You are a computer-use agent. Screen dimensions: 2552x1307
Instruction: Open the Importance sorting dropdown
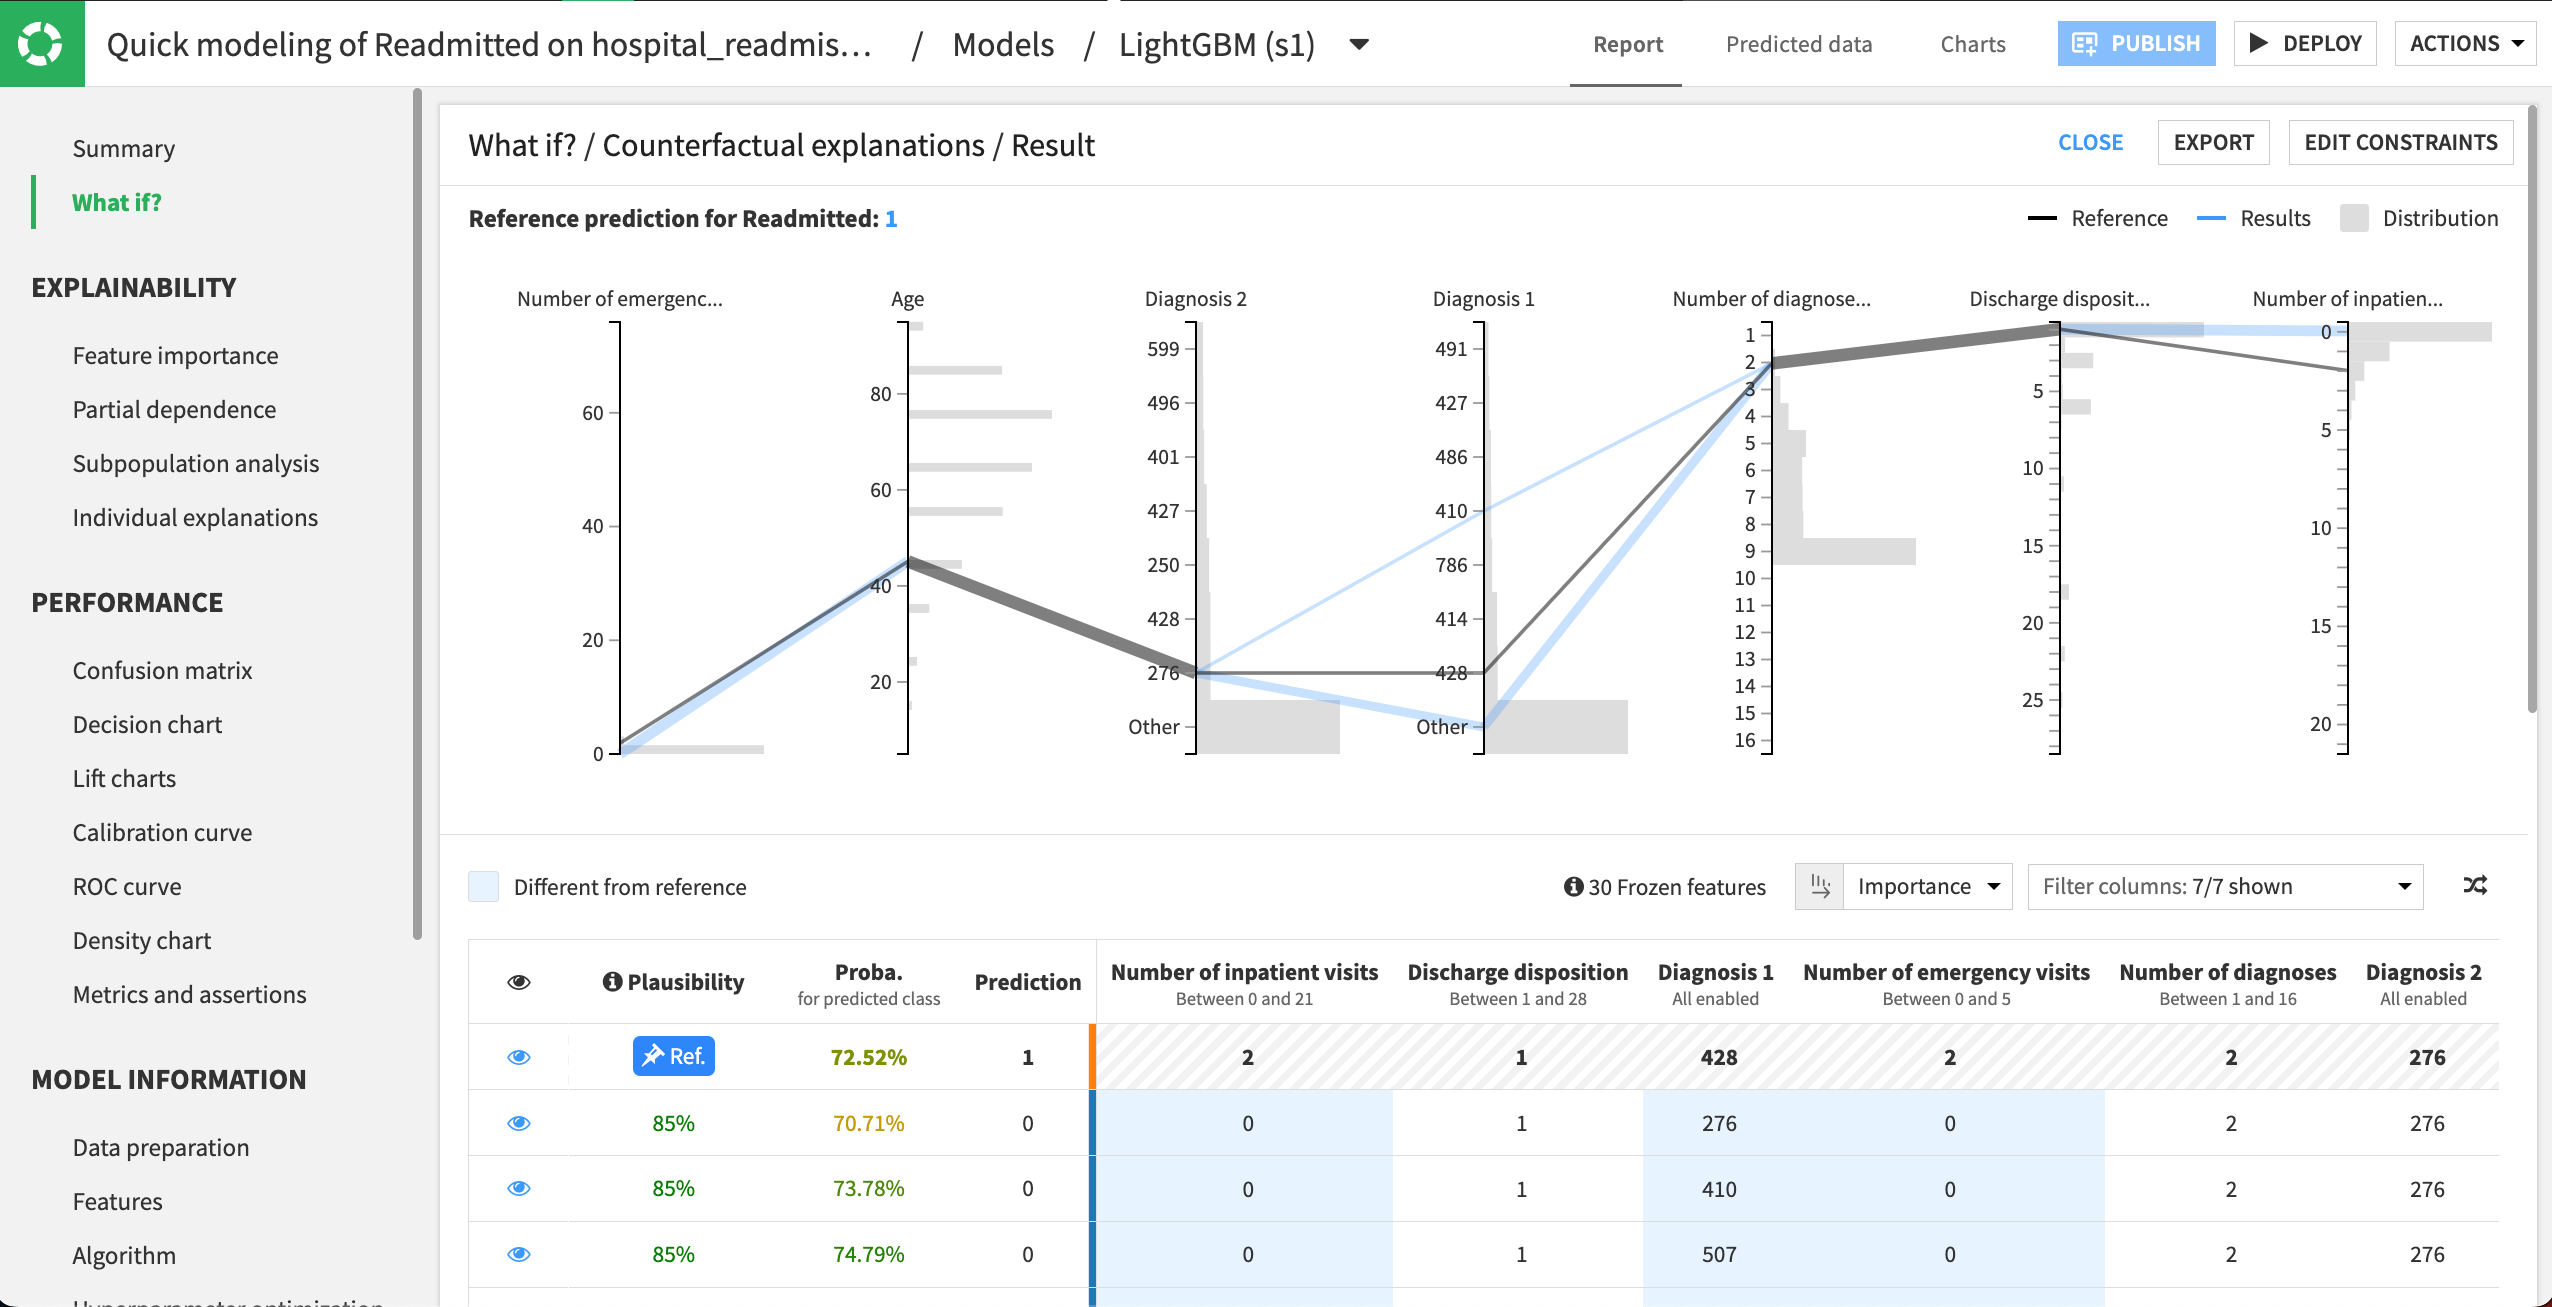pos(1927,886)
